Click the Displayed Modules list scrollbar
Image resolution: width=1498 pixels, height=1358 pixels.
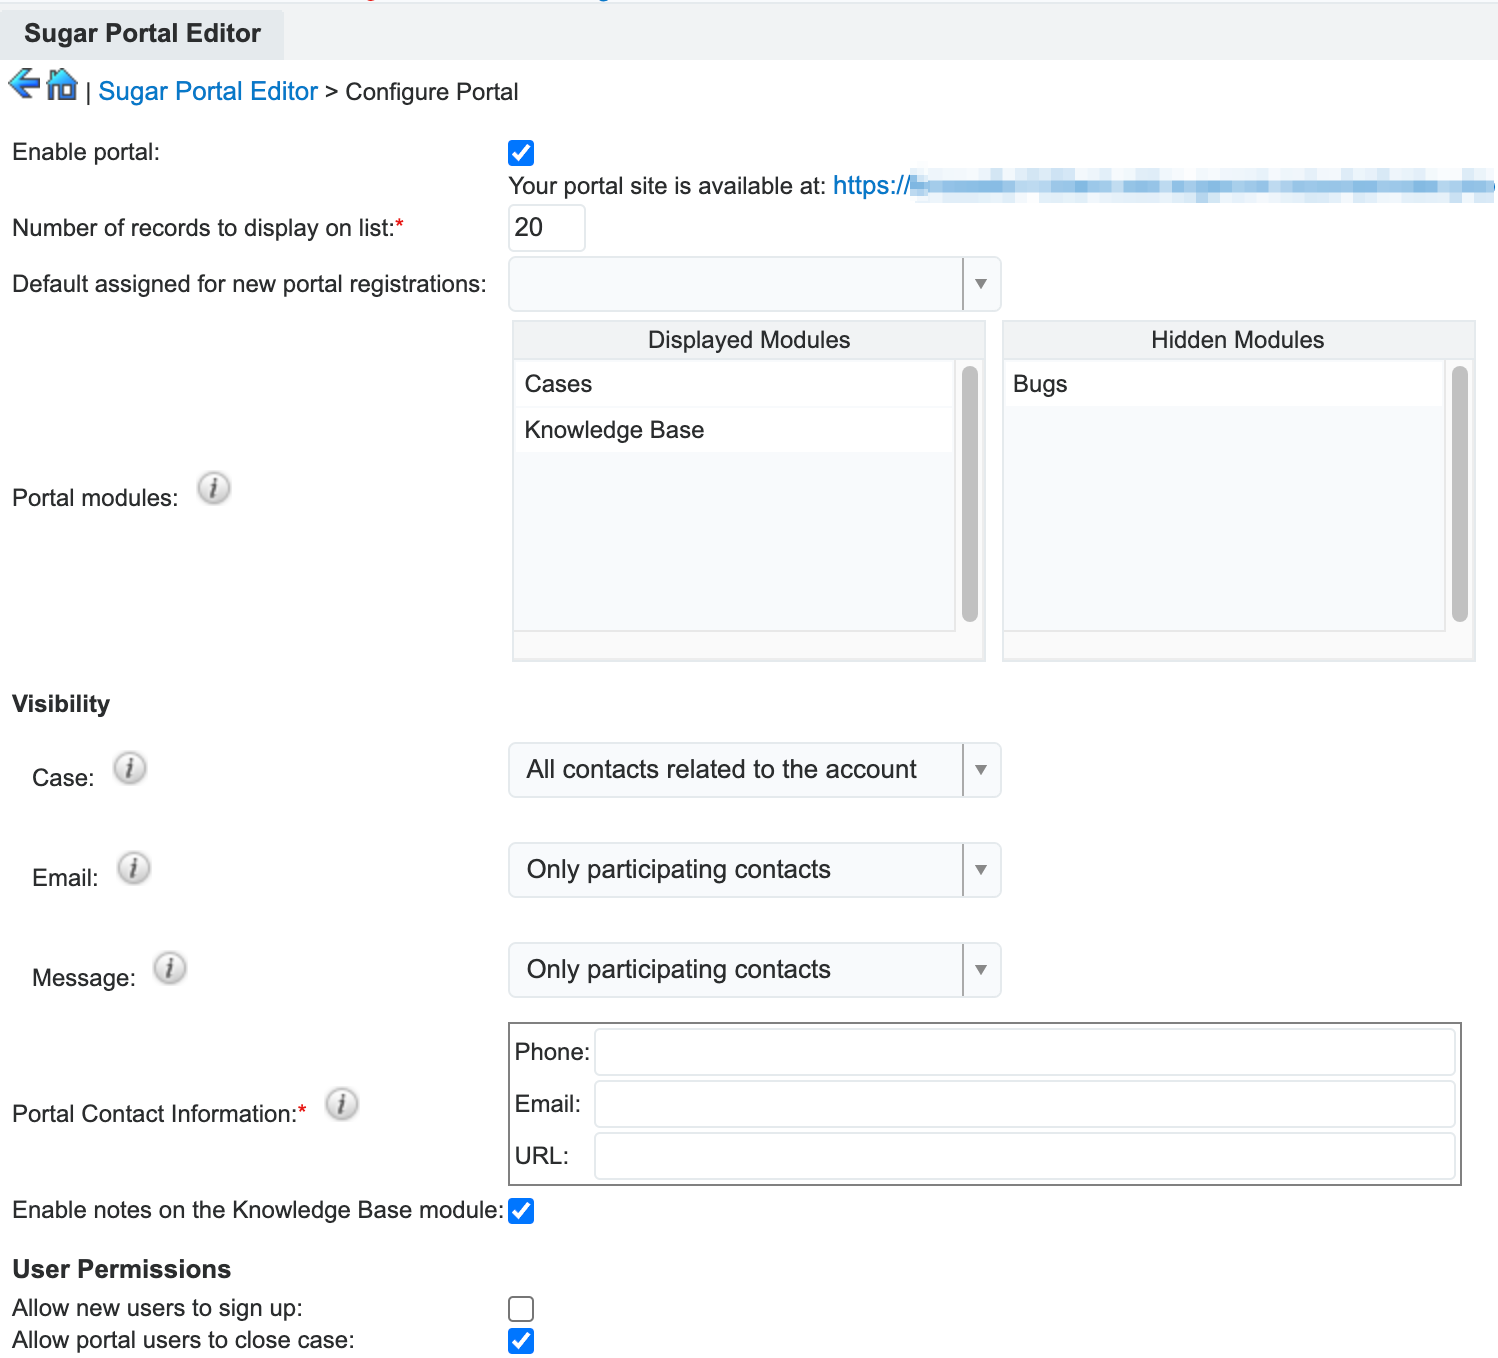point(969,494)
